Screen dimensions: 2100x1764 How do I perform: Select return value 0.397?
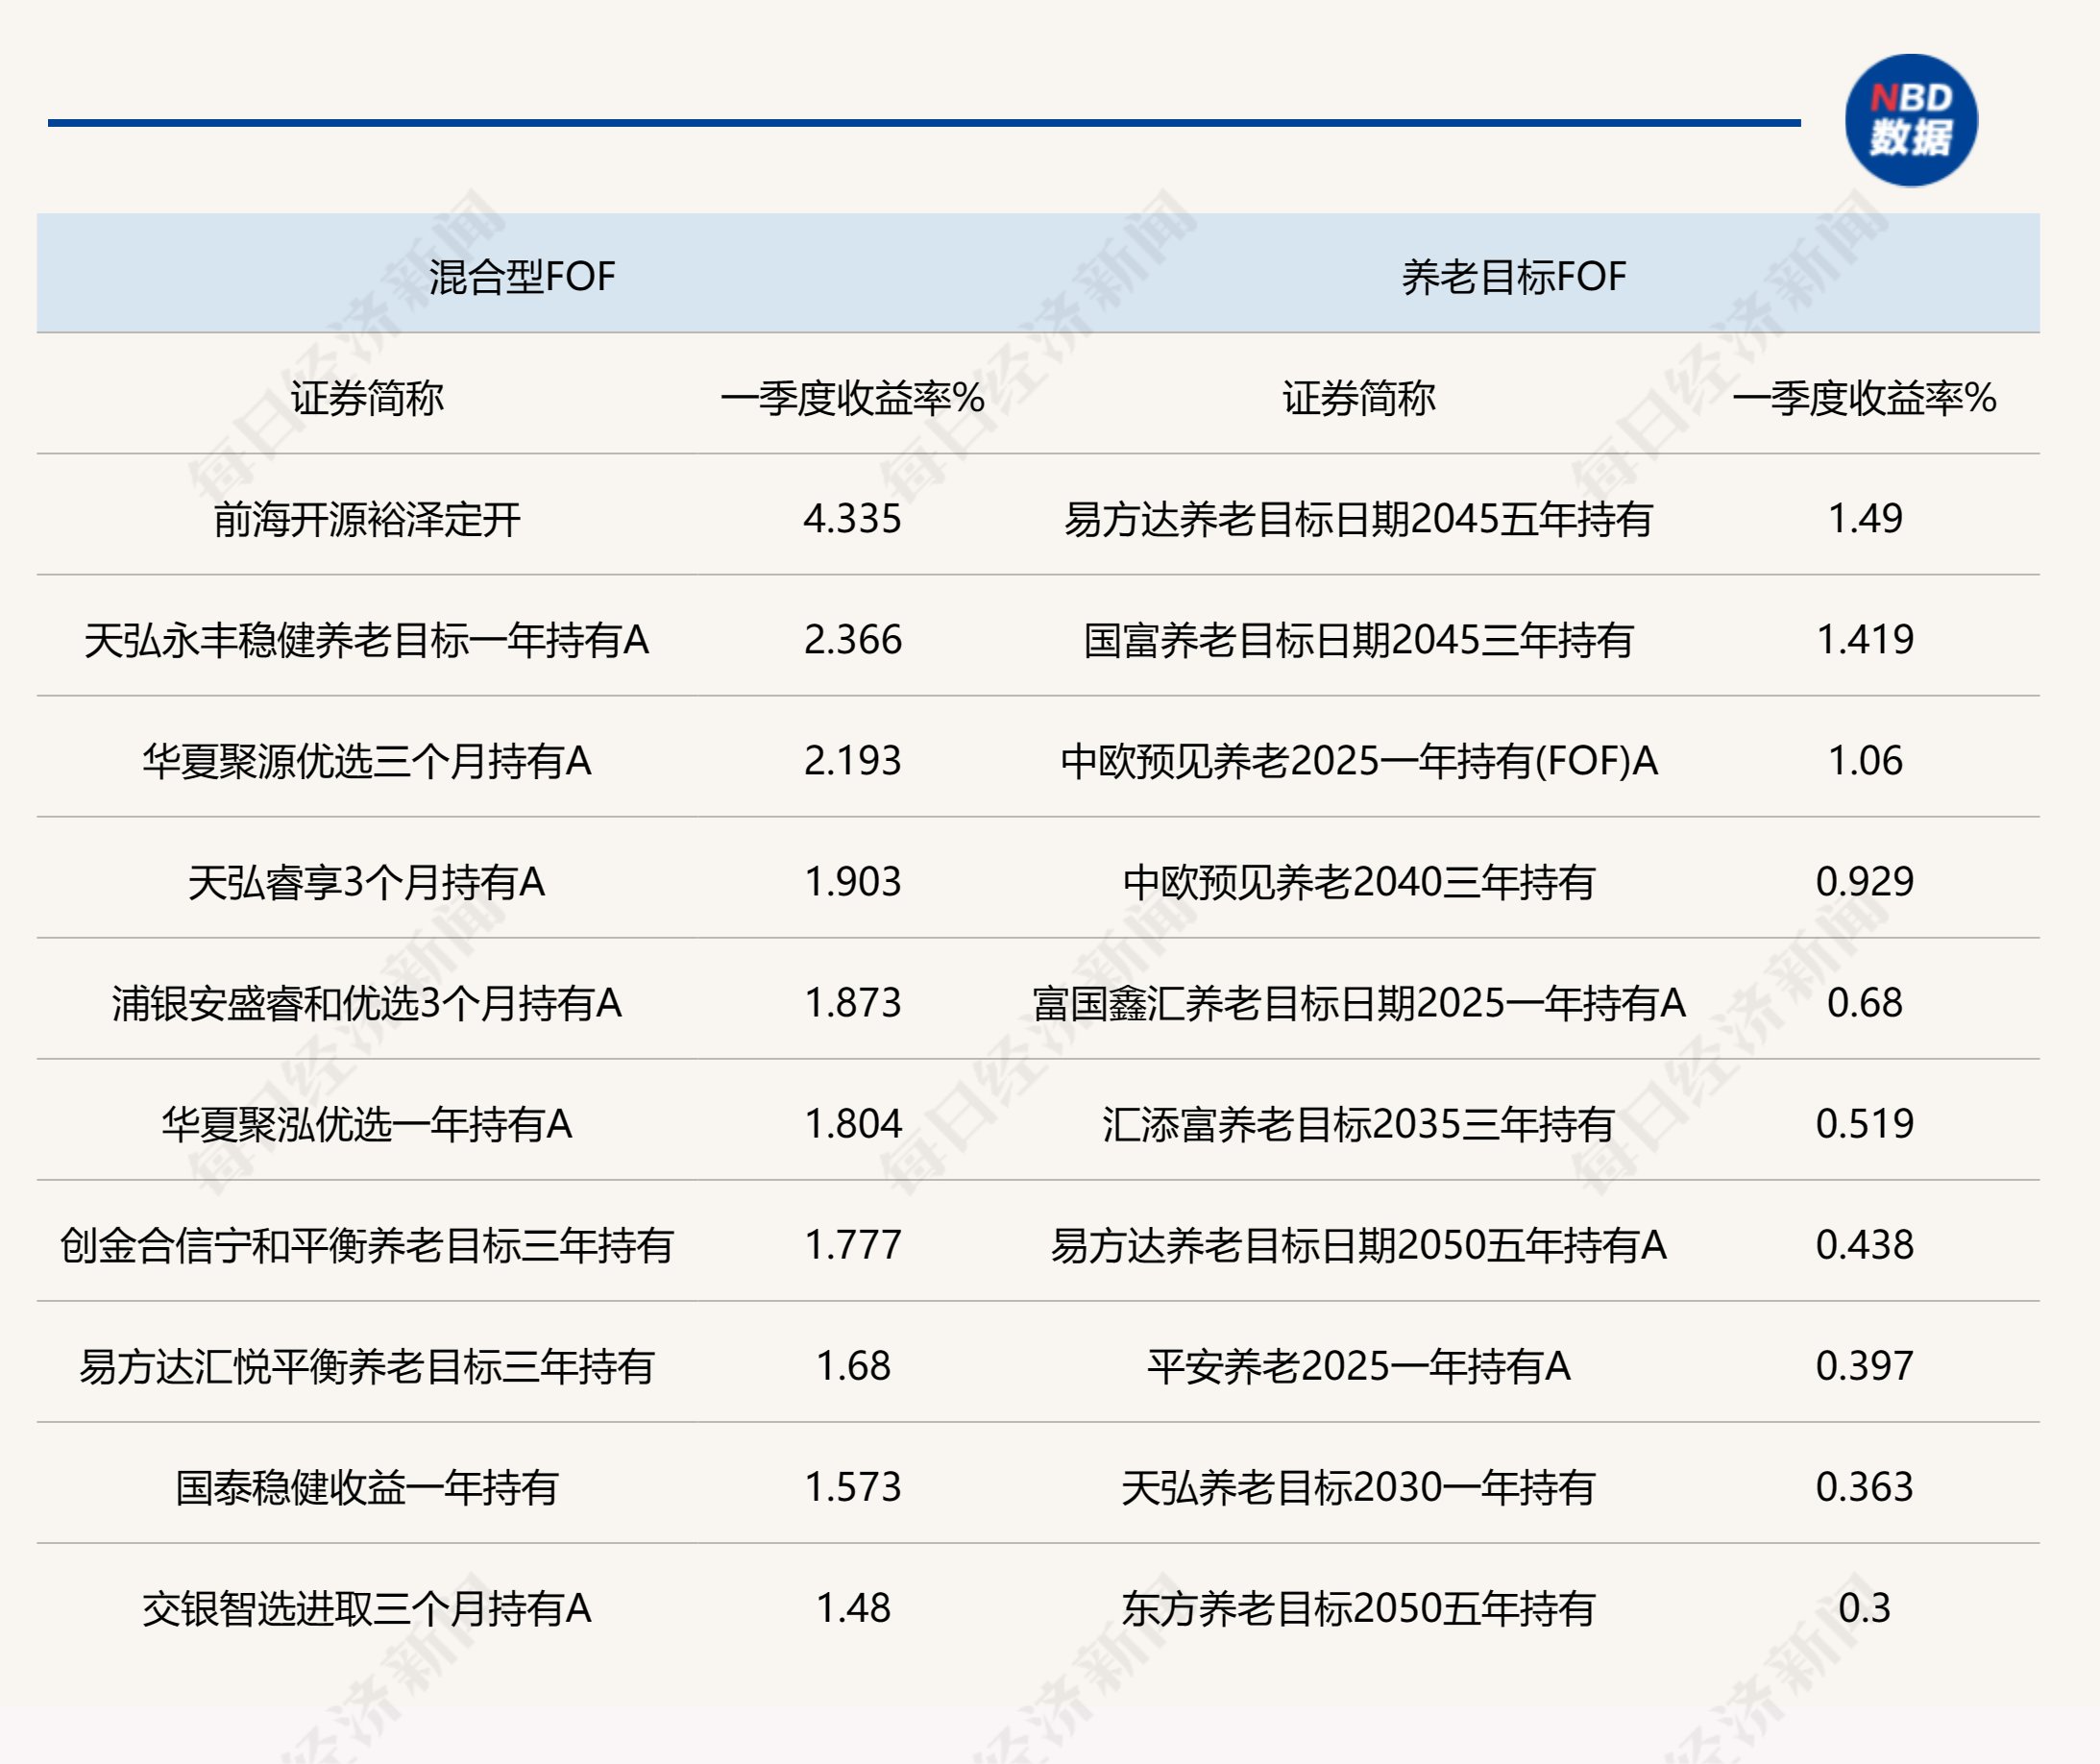[1865, 1366]
